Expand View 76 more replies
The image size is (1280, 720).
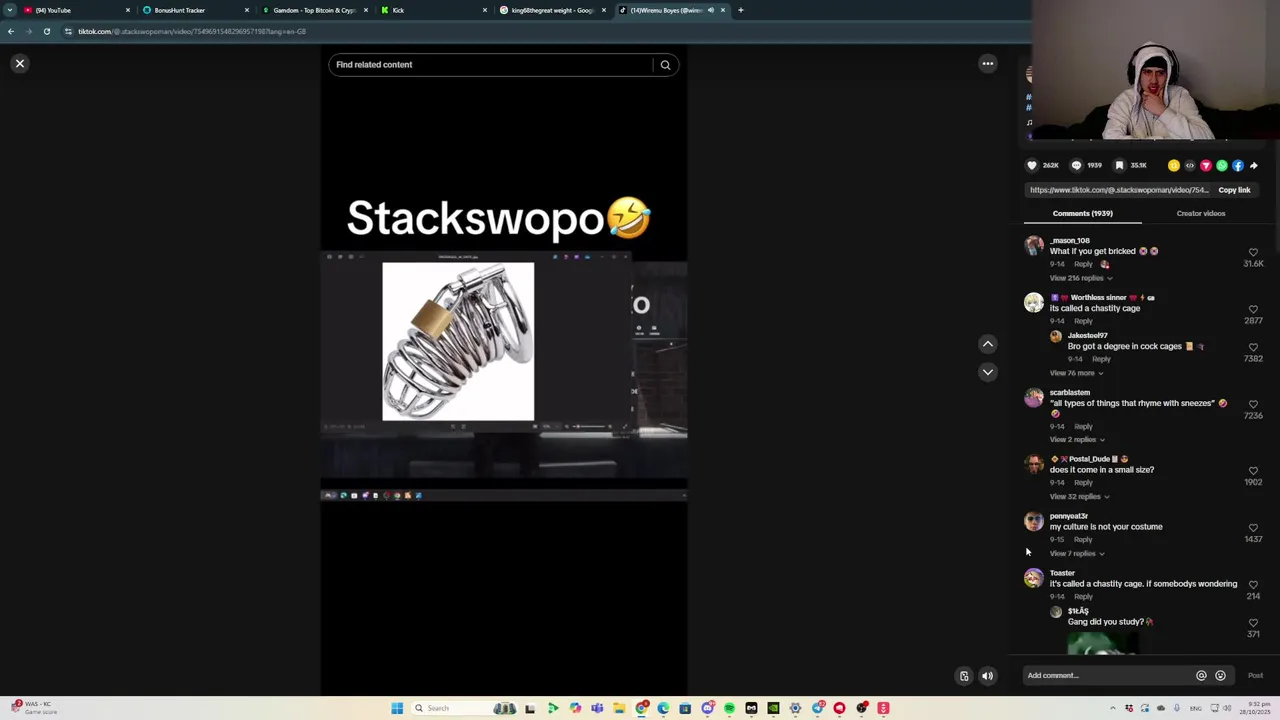[1076, 373]
